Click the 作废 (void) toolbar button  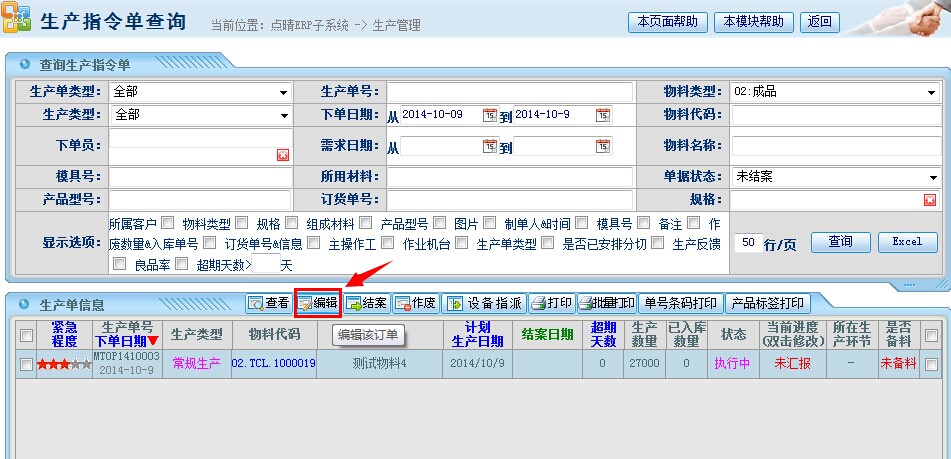click(x=415, y=303)
